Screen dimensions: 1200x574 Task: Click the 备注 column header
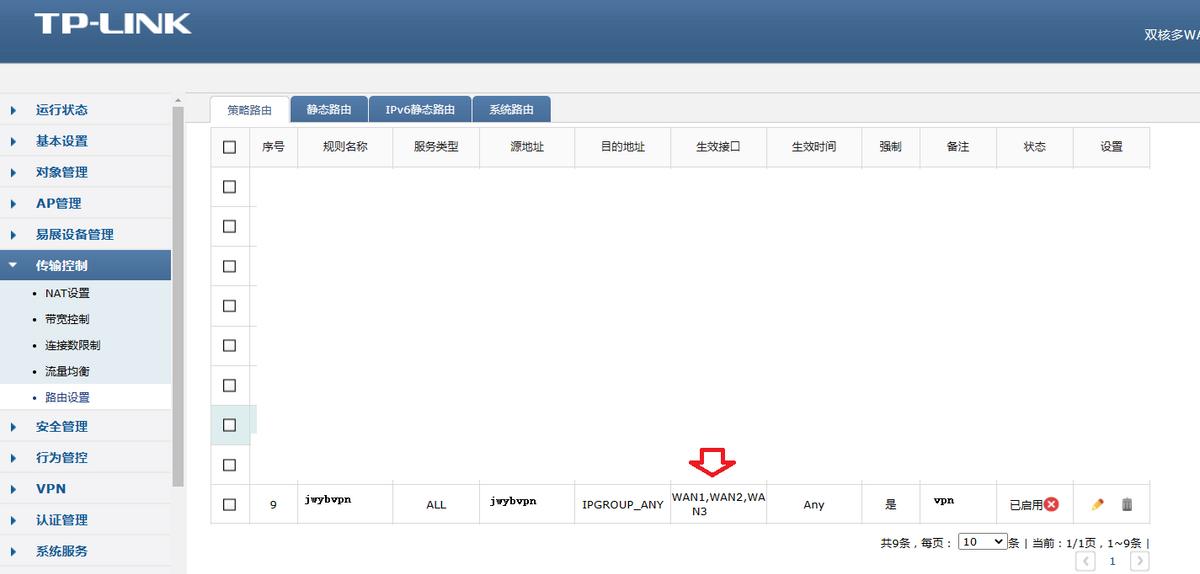point(958,147)
